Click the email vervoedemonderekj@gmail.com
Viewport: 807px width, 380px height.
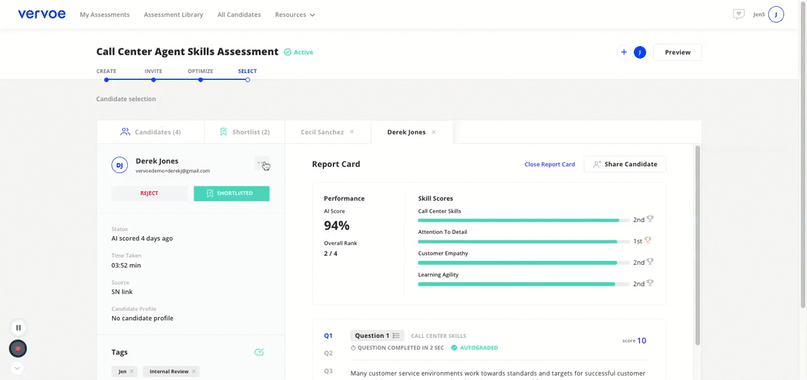172,171
